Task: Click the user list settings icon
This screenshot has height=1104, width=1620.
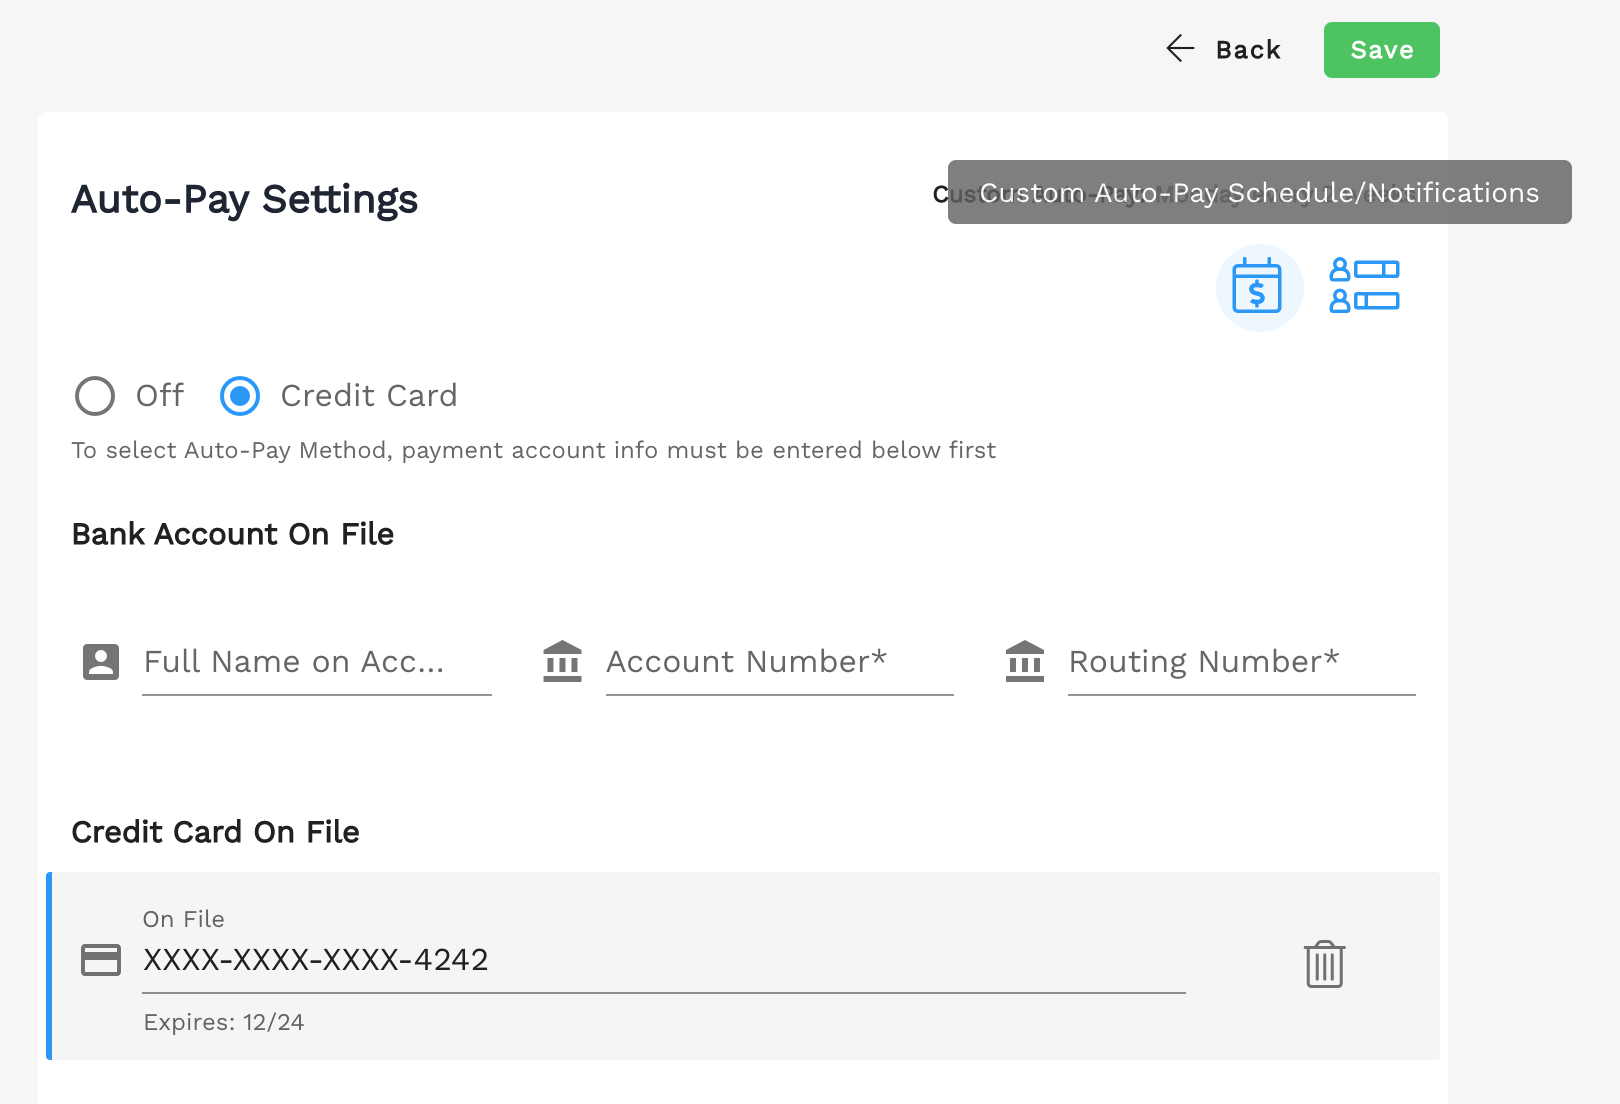Action: (1364, 286)
